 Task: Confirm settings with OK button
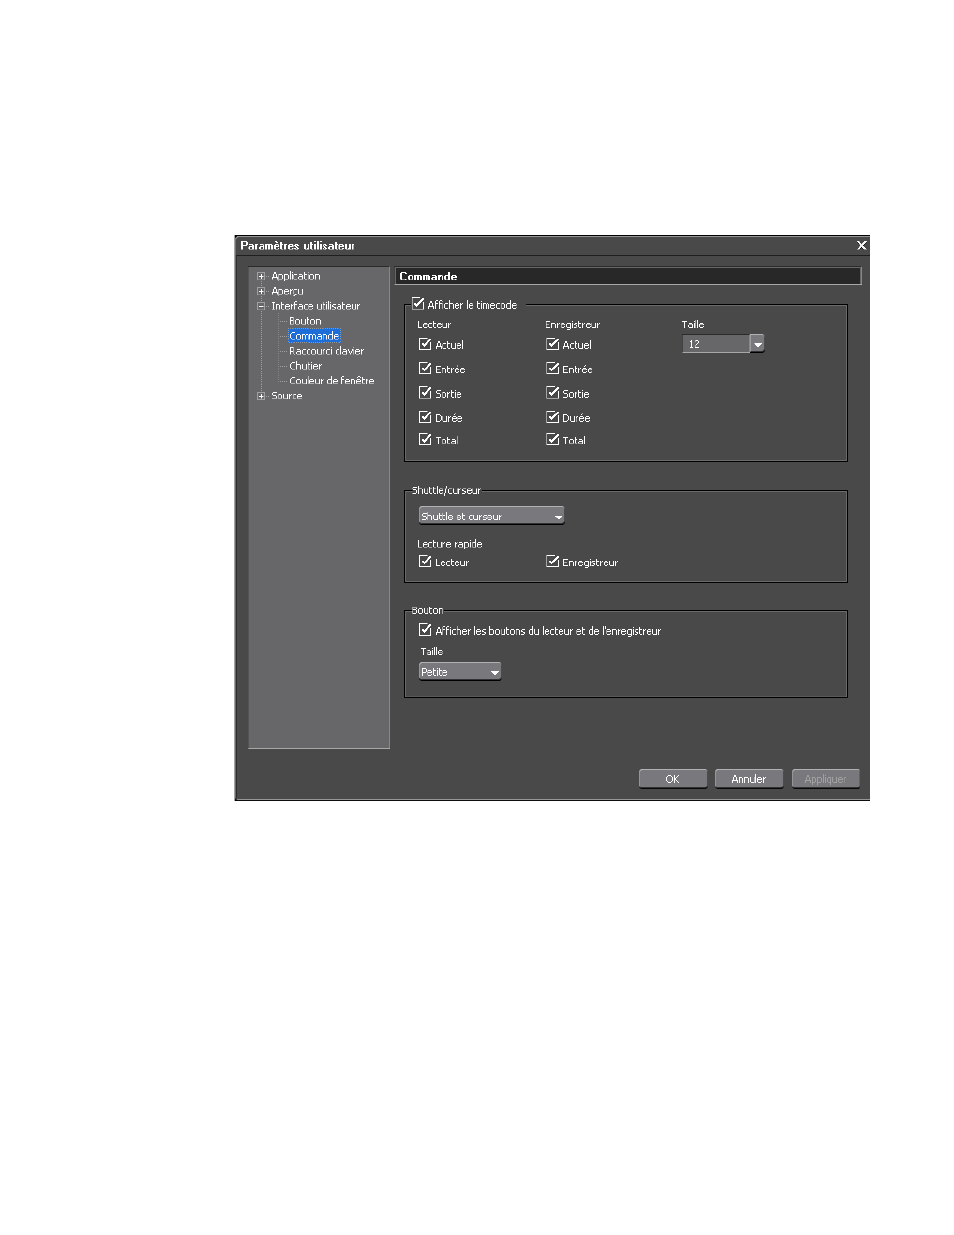[673, 779]
